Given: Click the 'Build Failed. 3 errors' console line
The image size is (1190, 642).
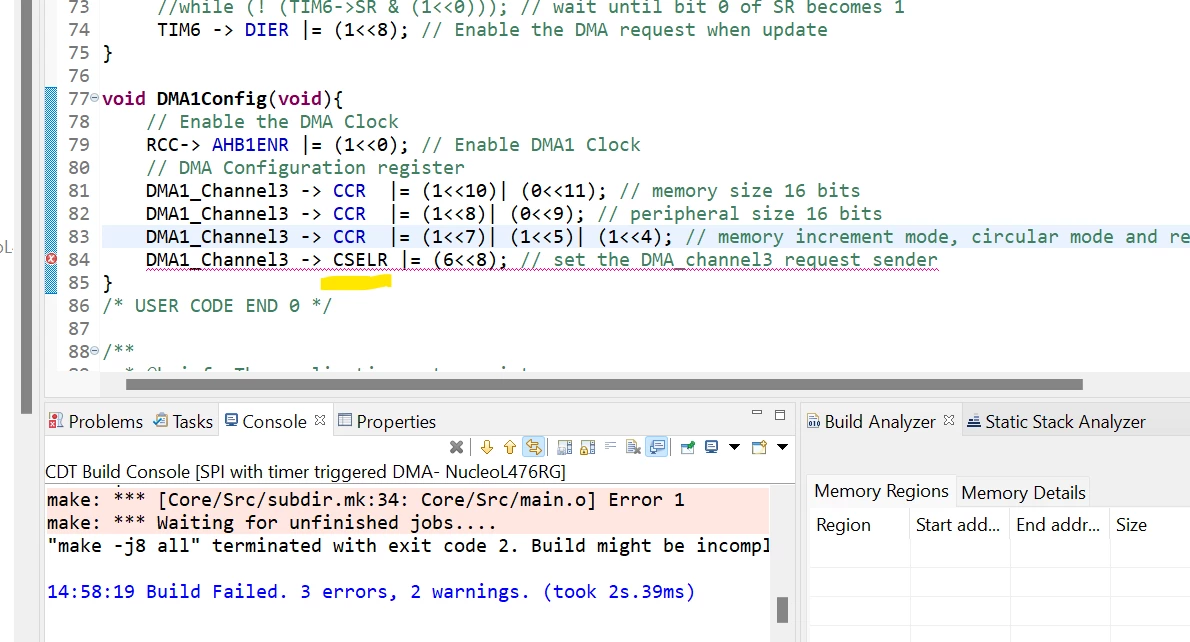Looking at the screenshot, I should [x=370, y=591].
